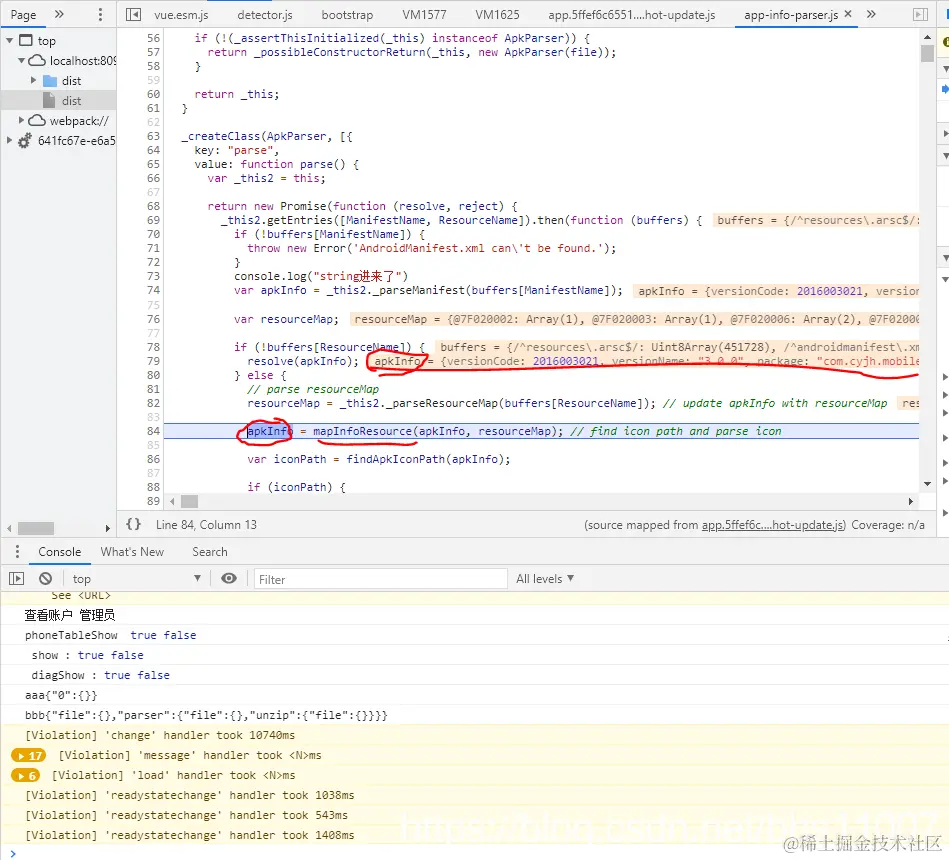Open the VM1577 tab
Image resolution: width=949 pixels, height=860 pixels.
pyautogui.click(x=424, y=15)
